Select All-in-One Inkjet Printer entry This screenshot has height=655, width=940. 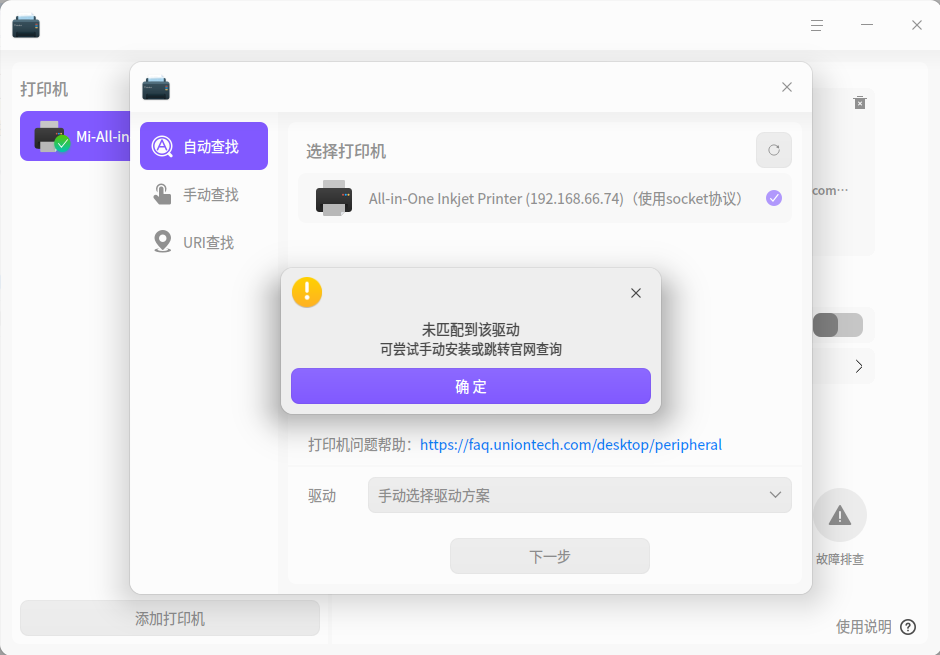[545, 198]
